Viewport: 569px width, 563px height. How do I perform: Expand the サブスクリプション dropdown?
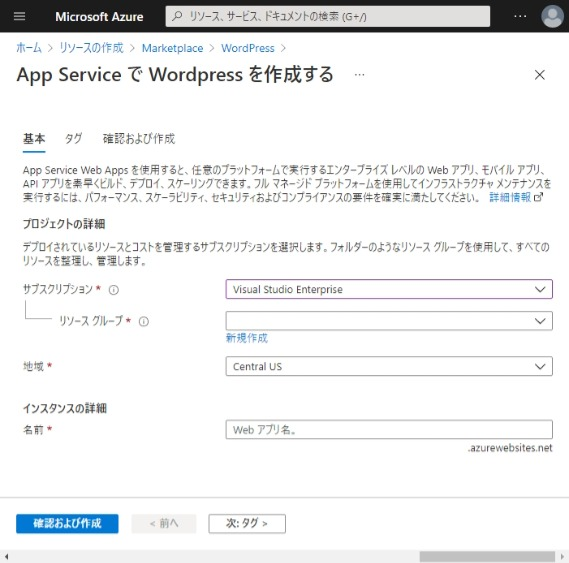coord(389,289)
